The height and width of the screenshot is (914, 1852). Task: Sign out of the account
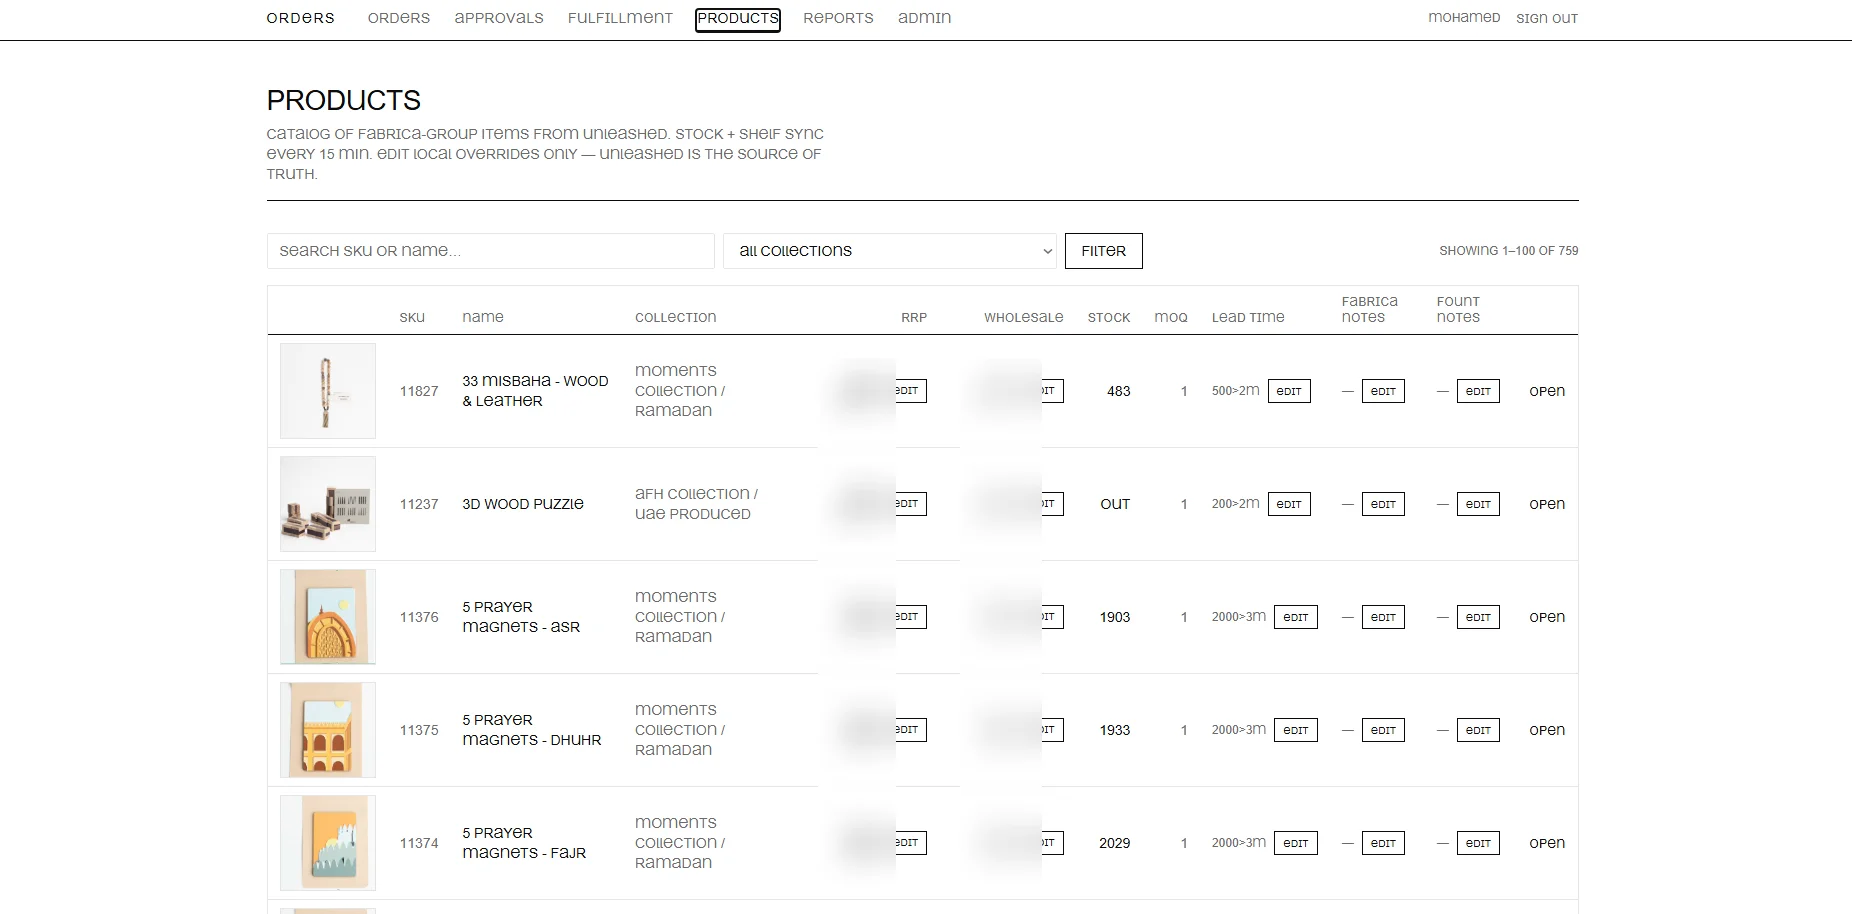1547,18
